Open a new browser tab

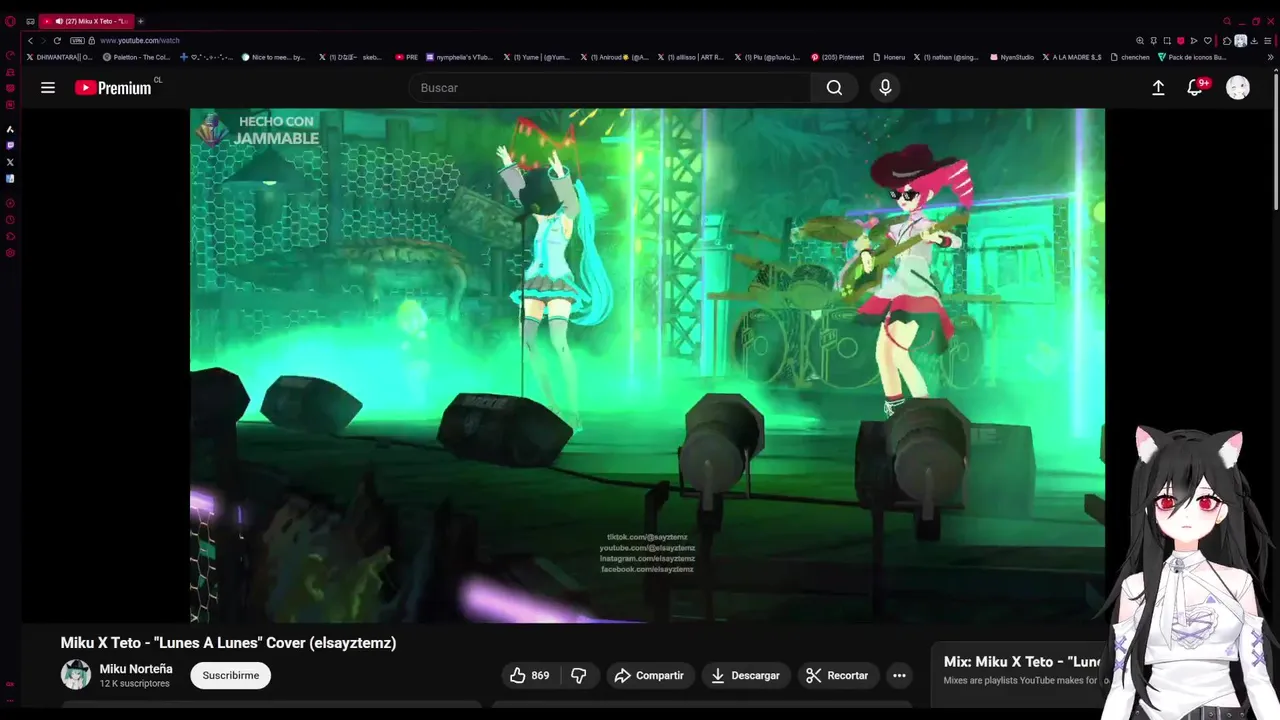(x=141, y=21)
